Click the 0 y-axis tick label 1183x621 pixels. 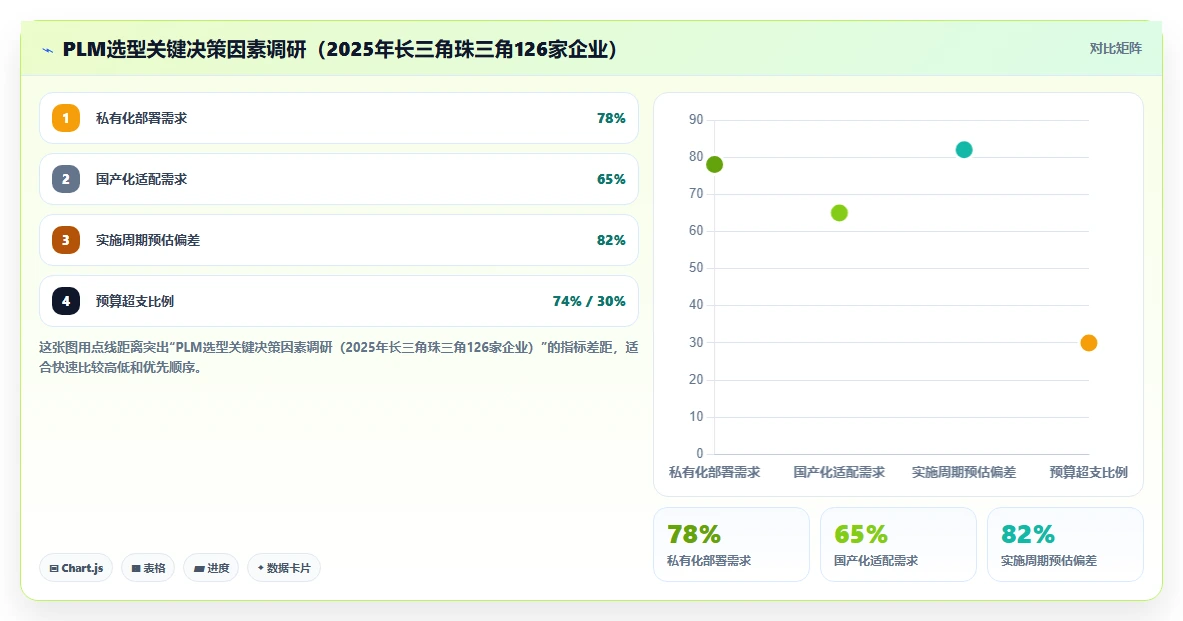699,453
